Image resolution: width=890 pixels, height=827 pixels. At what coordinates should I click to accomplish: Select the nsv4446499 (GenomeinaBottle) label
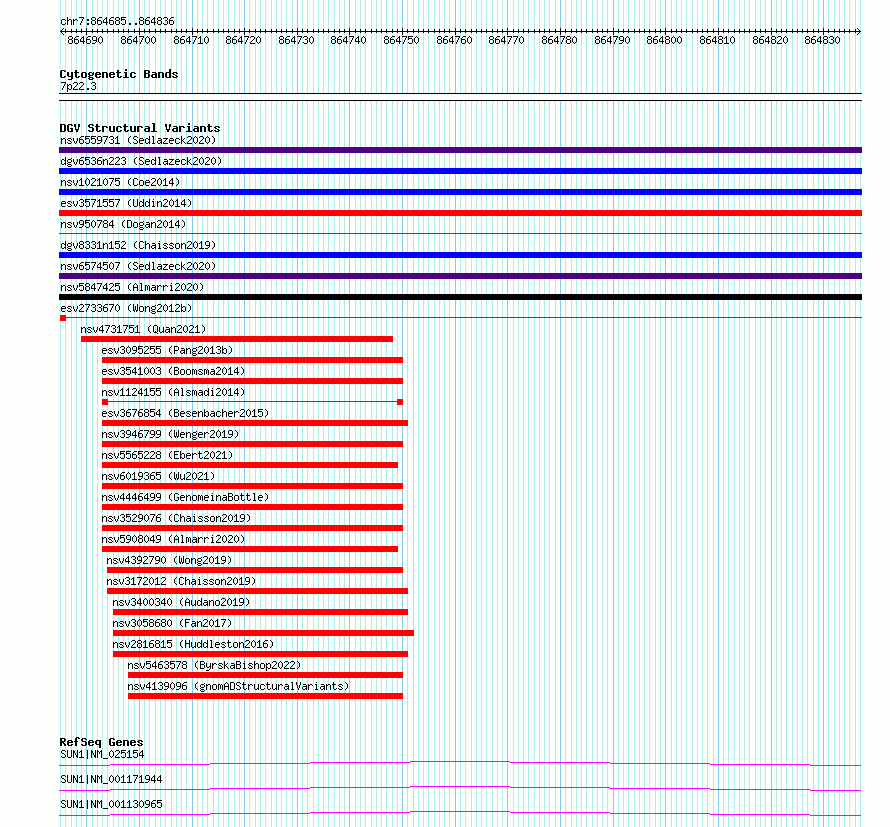click(185, 497)
